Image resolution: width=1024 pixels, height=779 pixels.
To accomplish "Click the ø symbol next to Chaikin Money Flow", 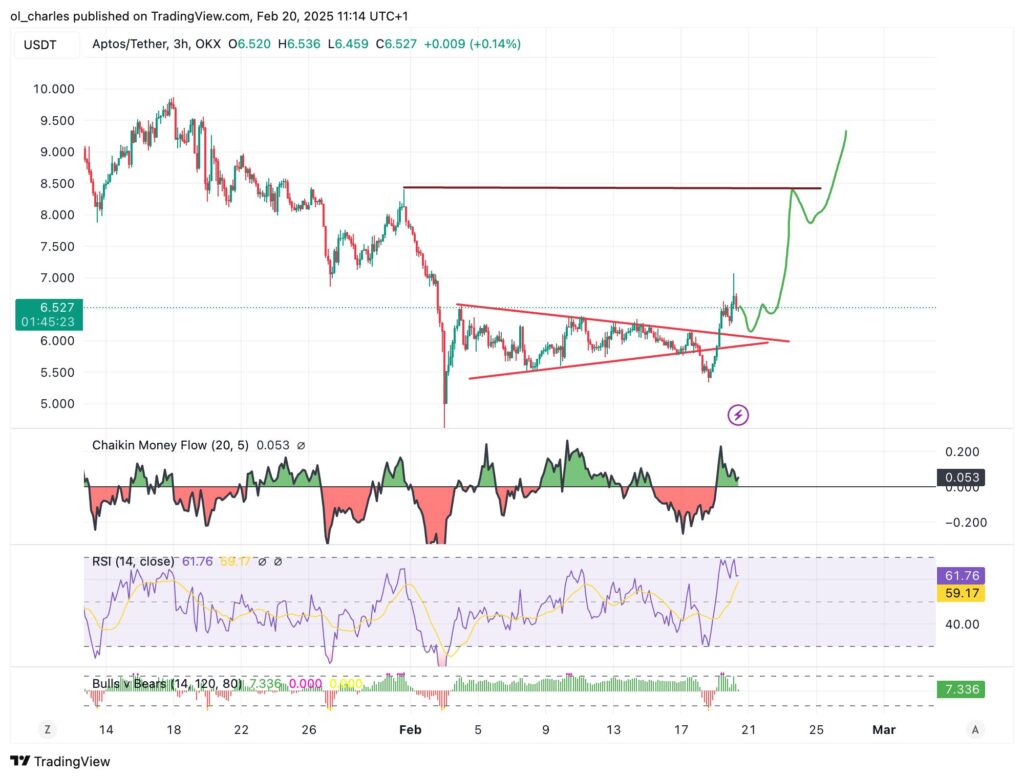I will click(301, 445).
